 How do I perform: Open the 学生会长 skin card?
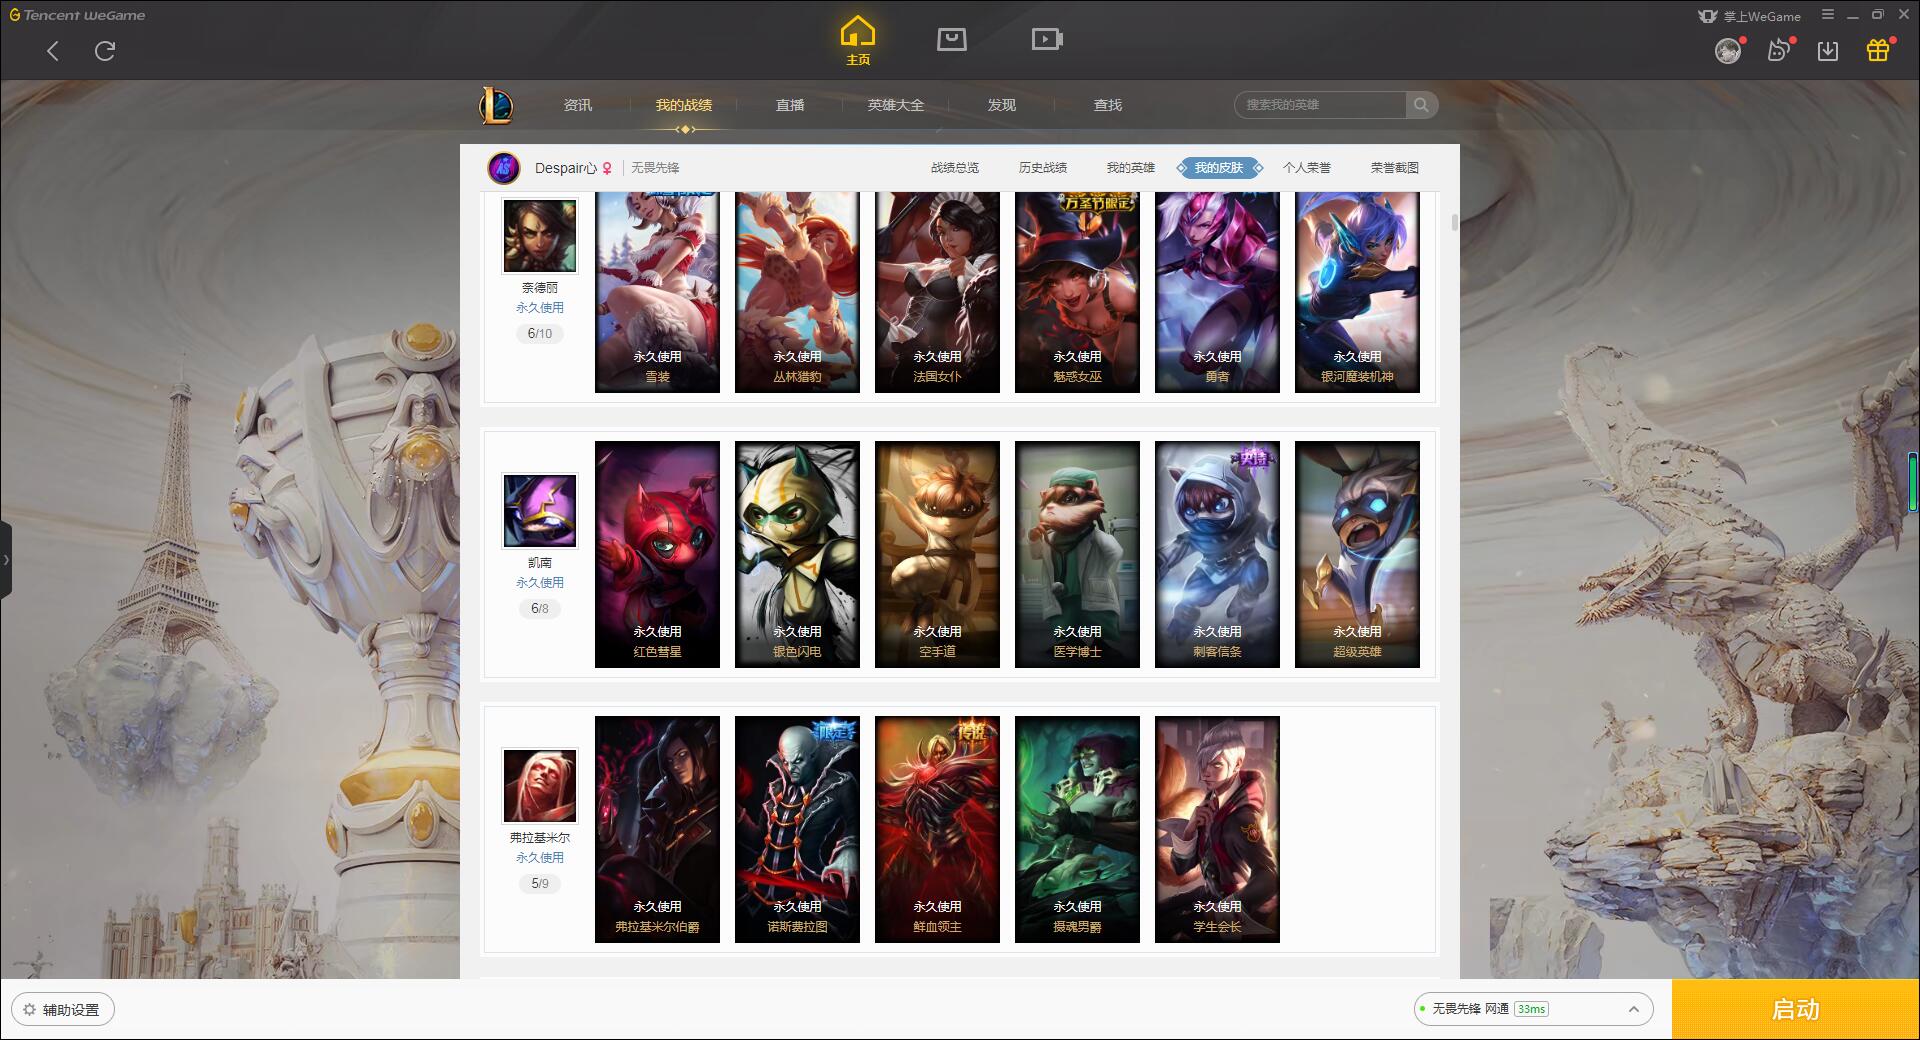click(x=1217, y=829)
